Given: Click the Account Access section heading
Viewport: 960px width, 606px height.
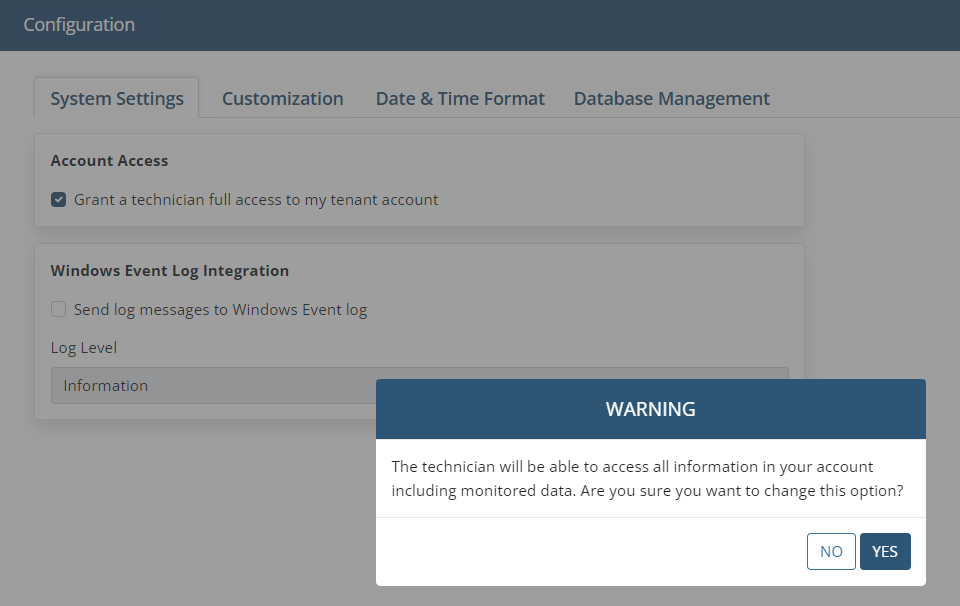Looking at the screenshot, I should click(x=109, y=160).
